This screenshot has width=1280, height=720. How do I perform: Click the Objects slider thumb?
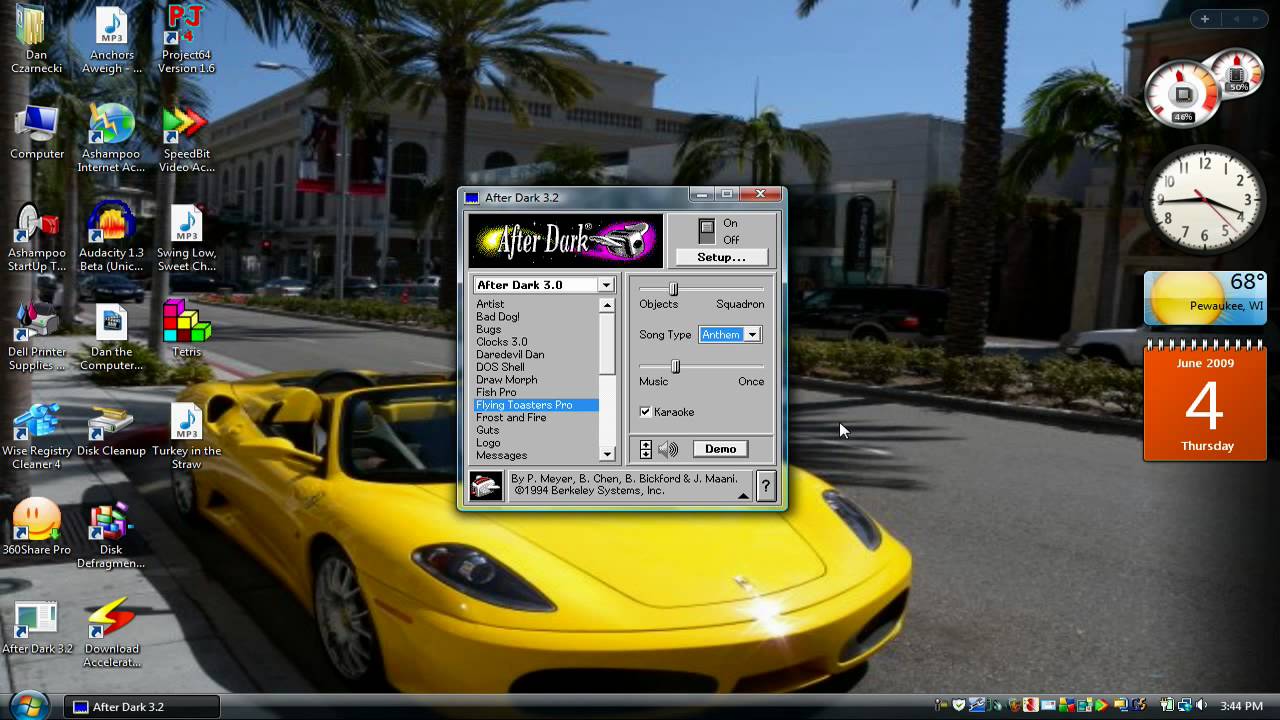point(673,289)
